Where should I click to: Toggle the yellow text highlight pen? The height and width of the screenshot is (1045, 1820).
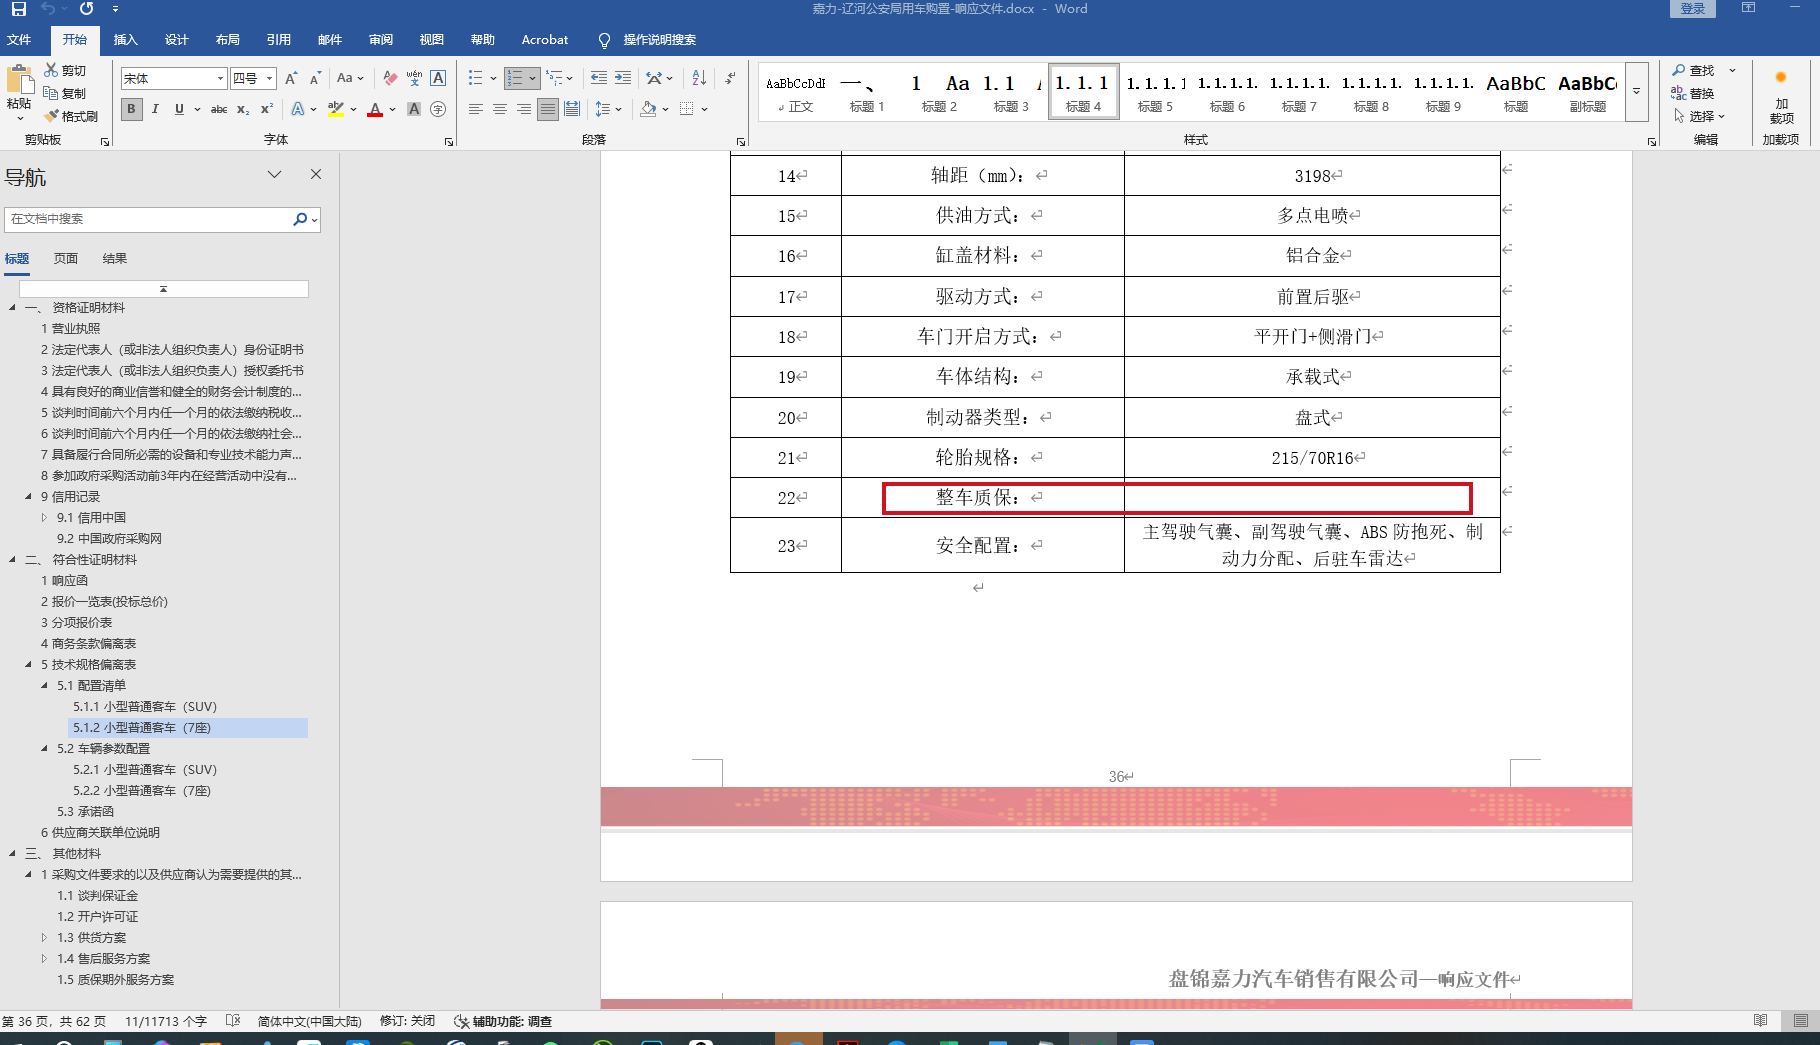(335, 109)
